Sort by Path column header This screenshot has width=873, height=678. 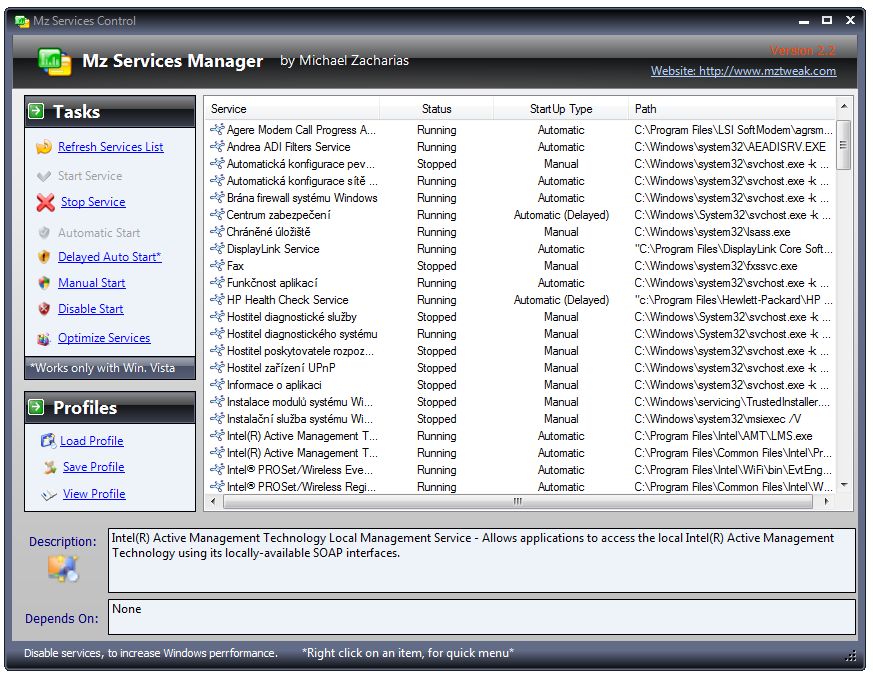pyautogui.click(x=732, y=109)
